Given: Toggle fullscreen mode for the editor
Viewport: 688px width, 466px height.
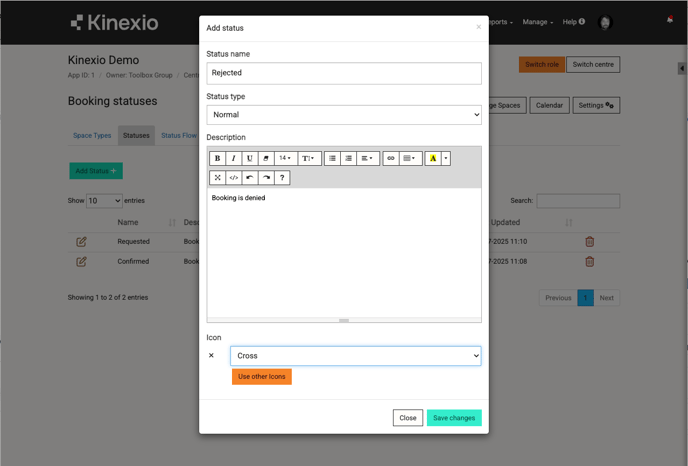Looking at the screenshot, I should click(217, 178).
